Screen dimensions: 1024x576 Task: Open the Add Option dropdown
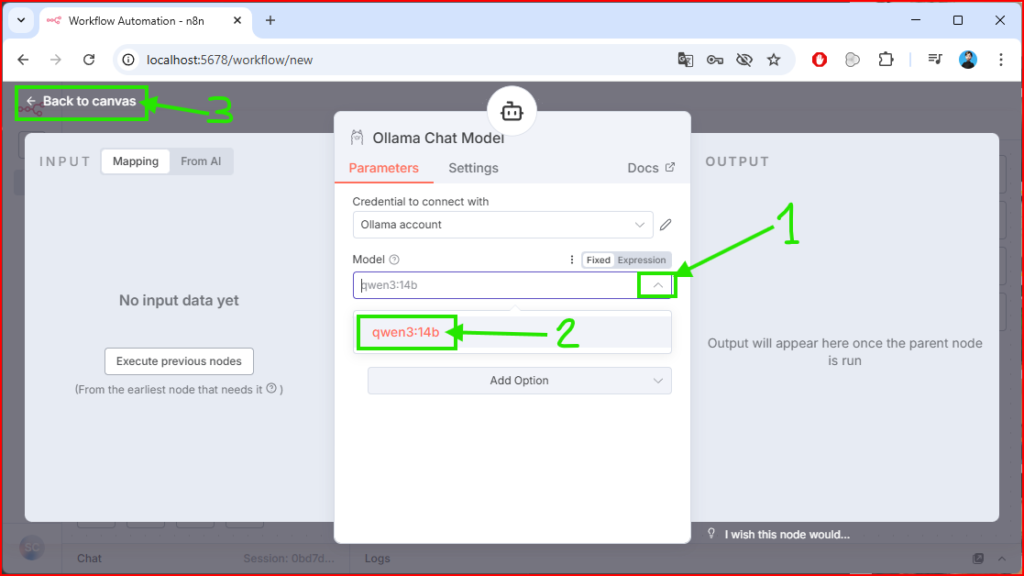click(x=519, y=380)
